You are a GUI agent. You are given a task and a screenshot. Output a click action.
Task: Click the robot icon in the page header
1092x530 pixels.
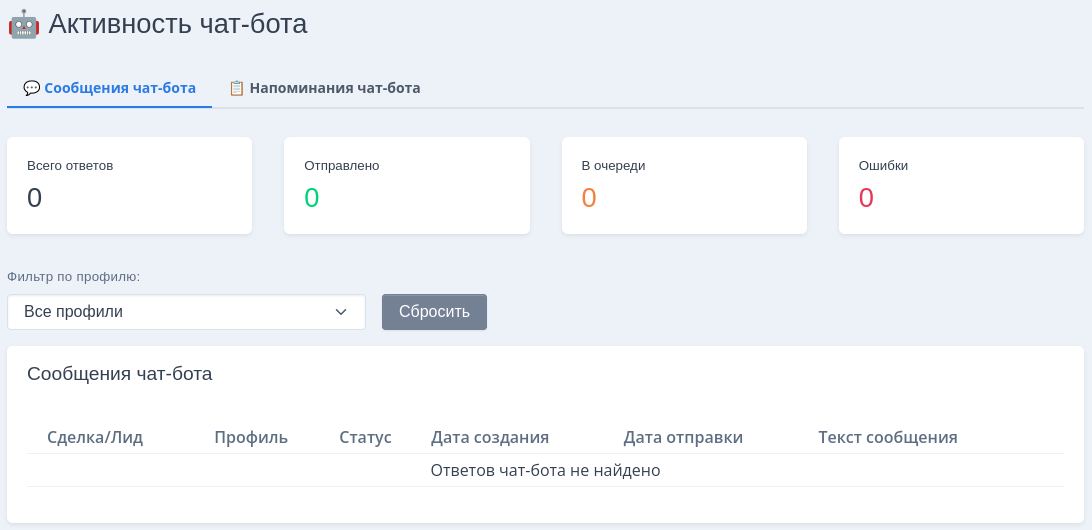pyautogui.click(x=23, y=24)
